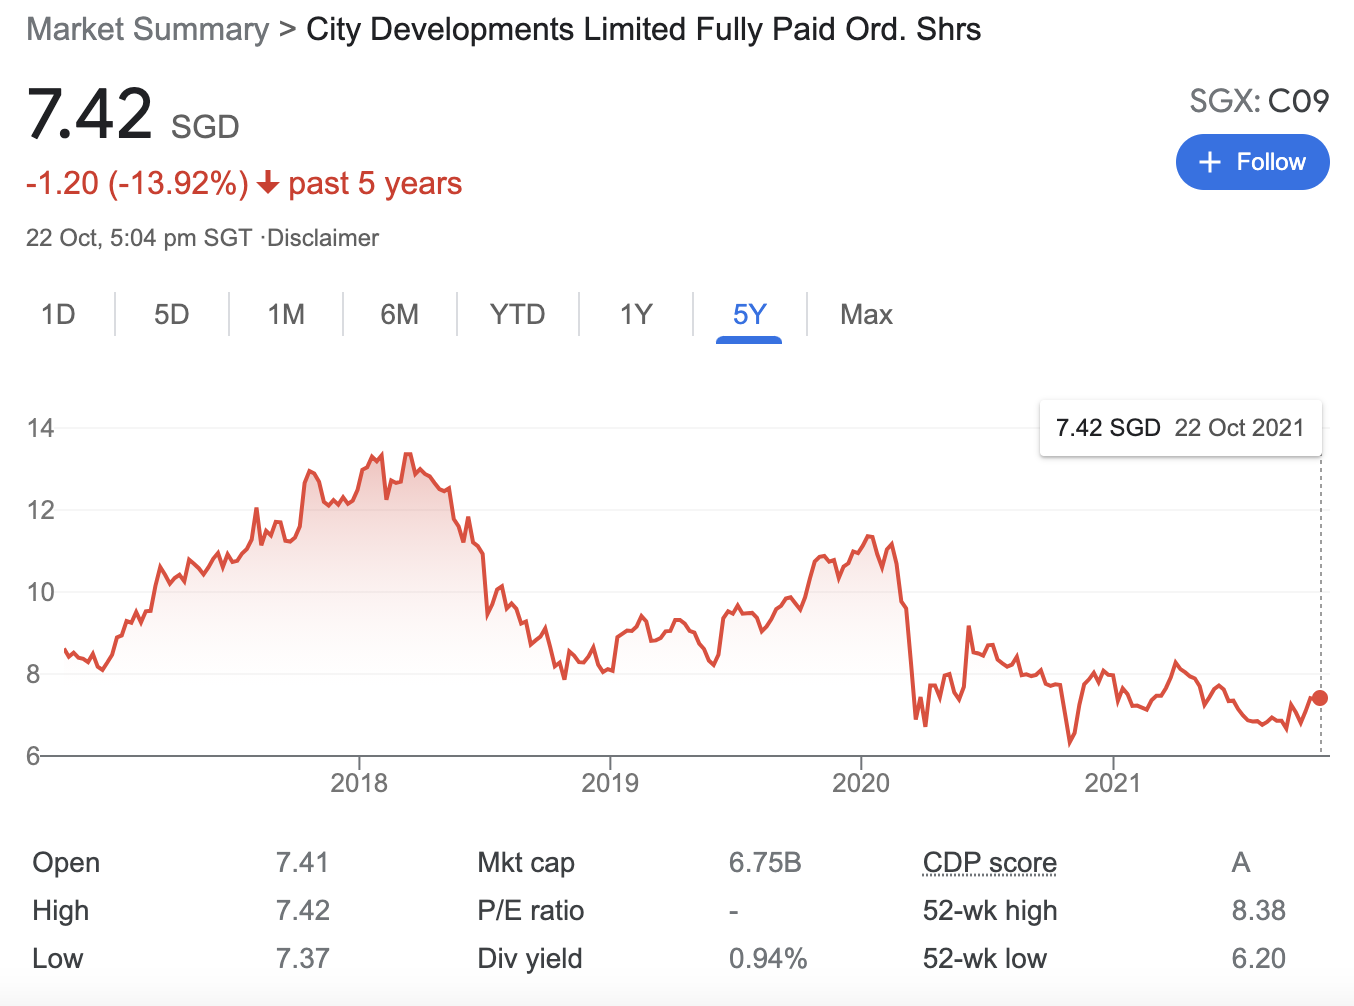Click the plus icon in Follow button

(1210, 162)
